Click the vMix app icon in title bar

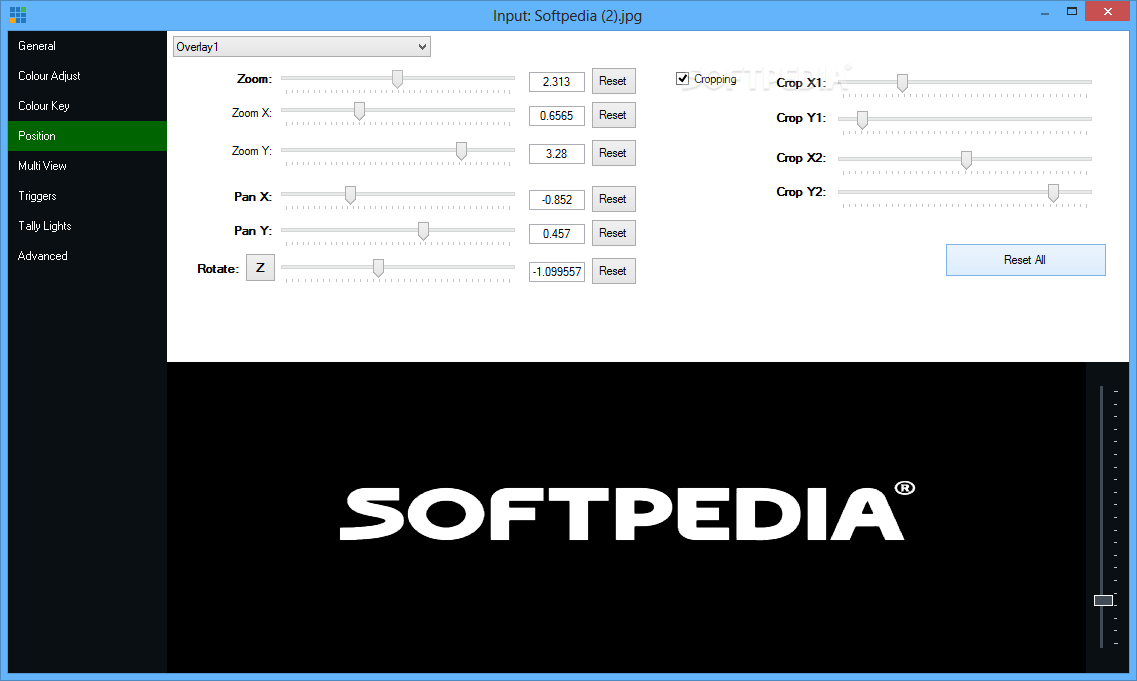coord(18,15)
